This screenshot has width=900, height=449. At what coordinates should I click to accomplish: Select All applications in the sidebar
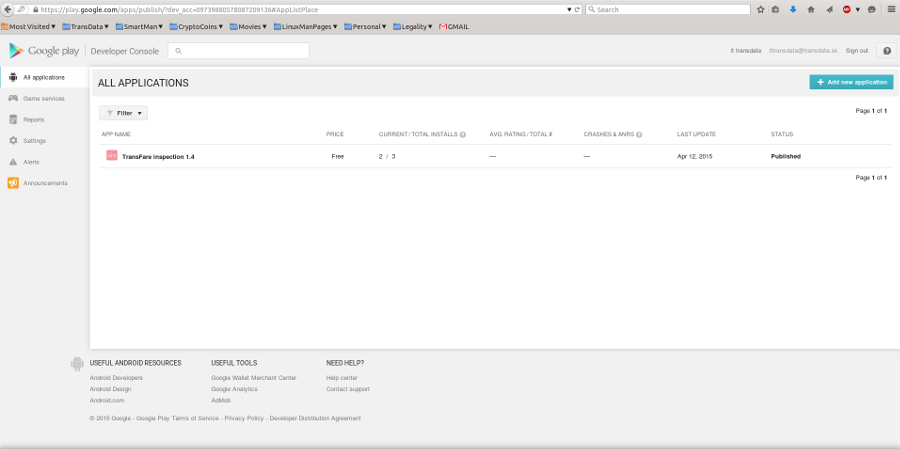pos(43,77)
